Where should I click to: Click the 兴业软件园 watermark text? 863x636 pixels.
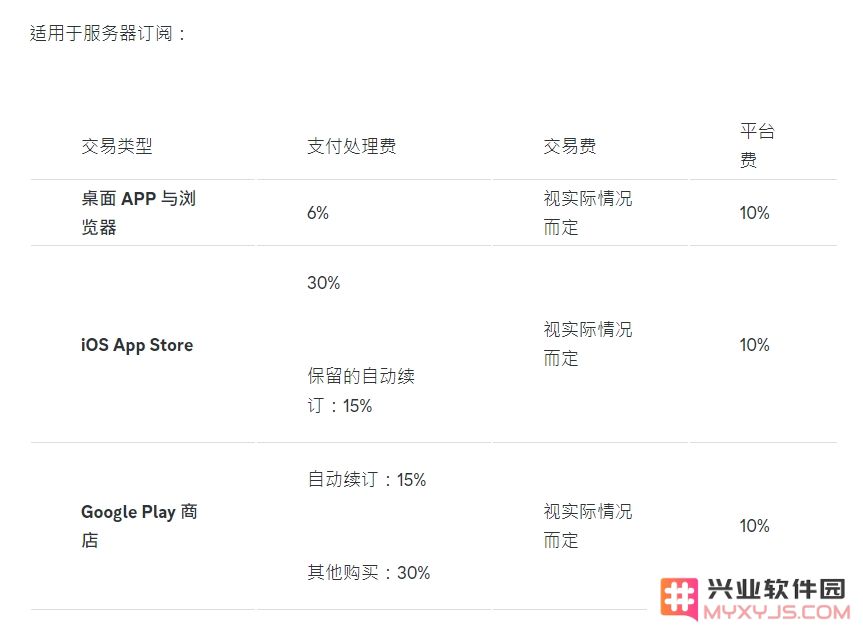pos(776,589)
